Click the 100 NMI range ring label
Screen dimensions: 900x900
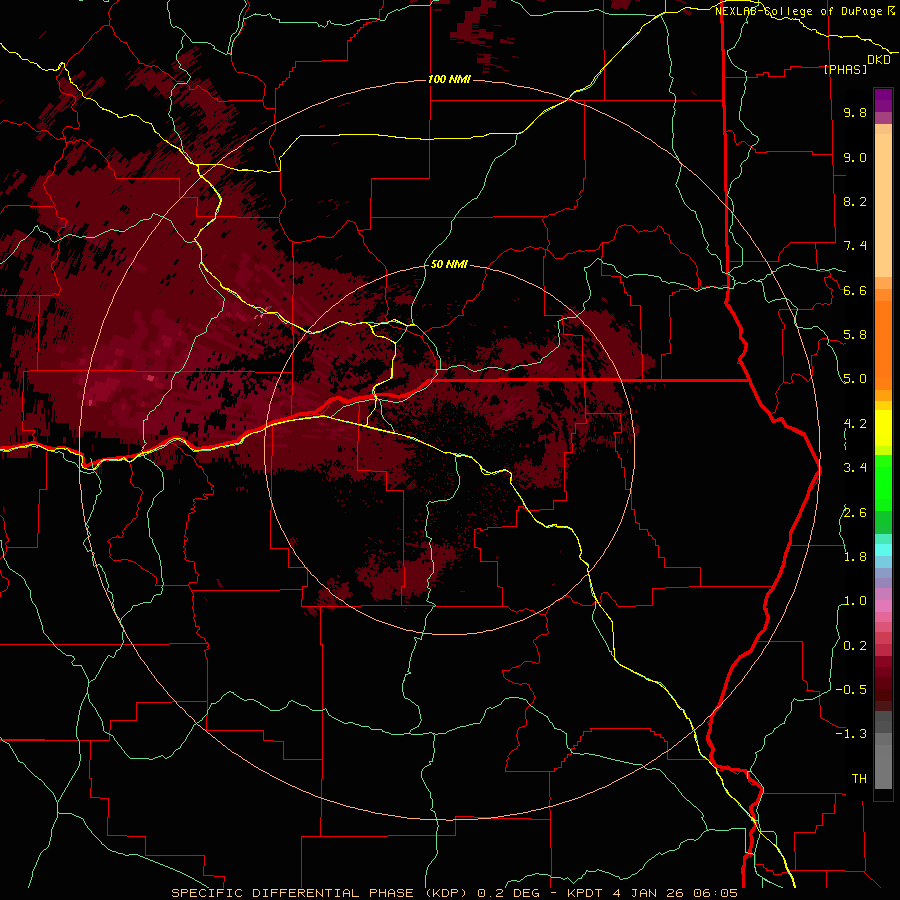point(449,79)
